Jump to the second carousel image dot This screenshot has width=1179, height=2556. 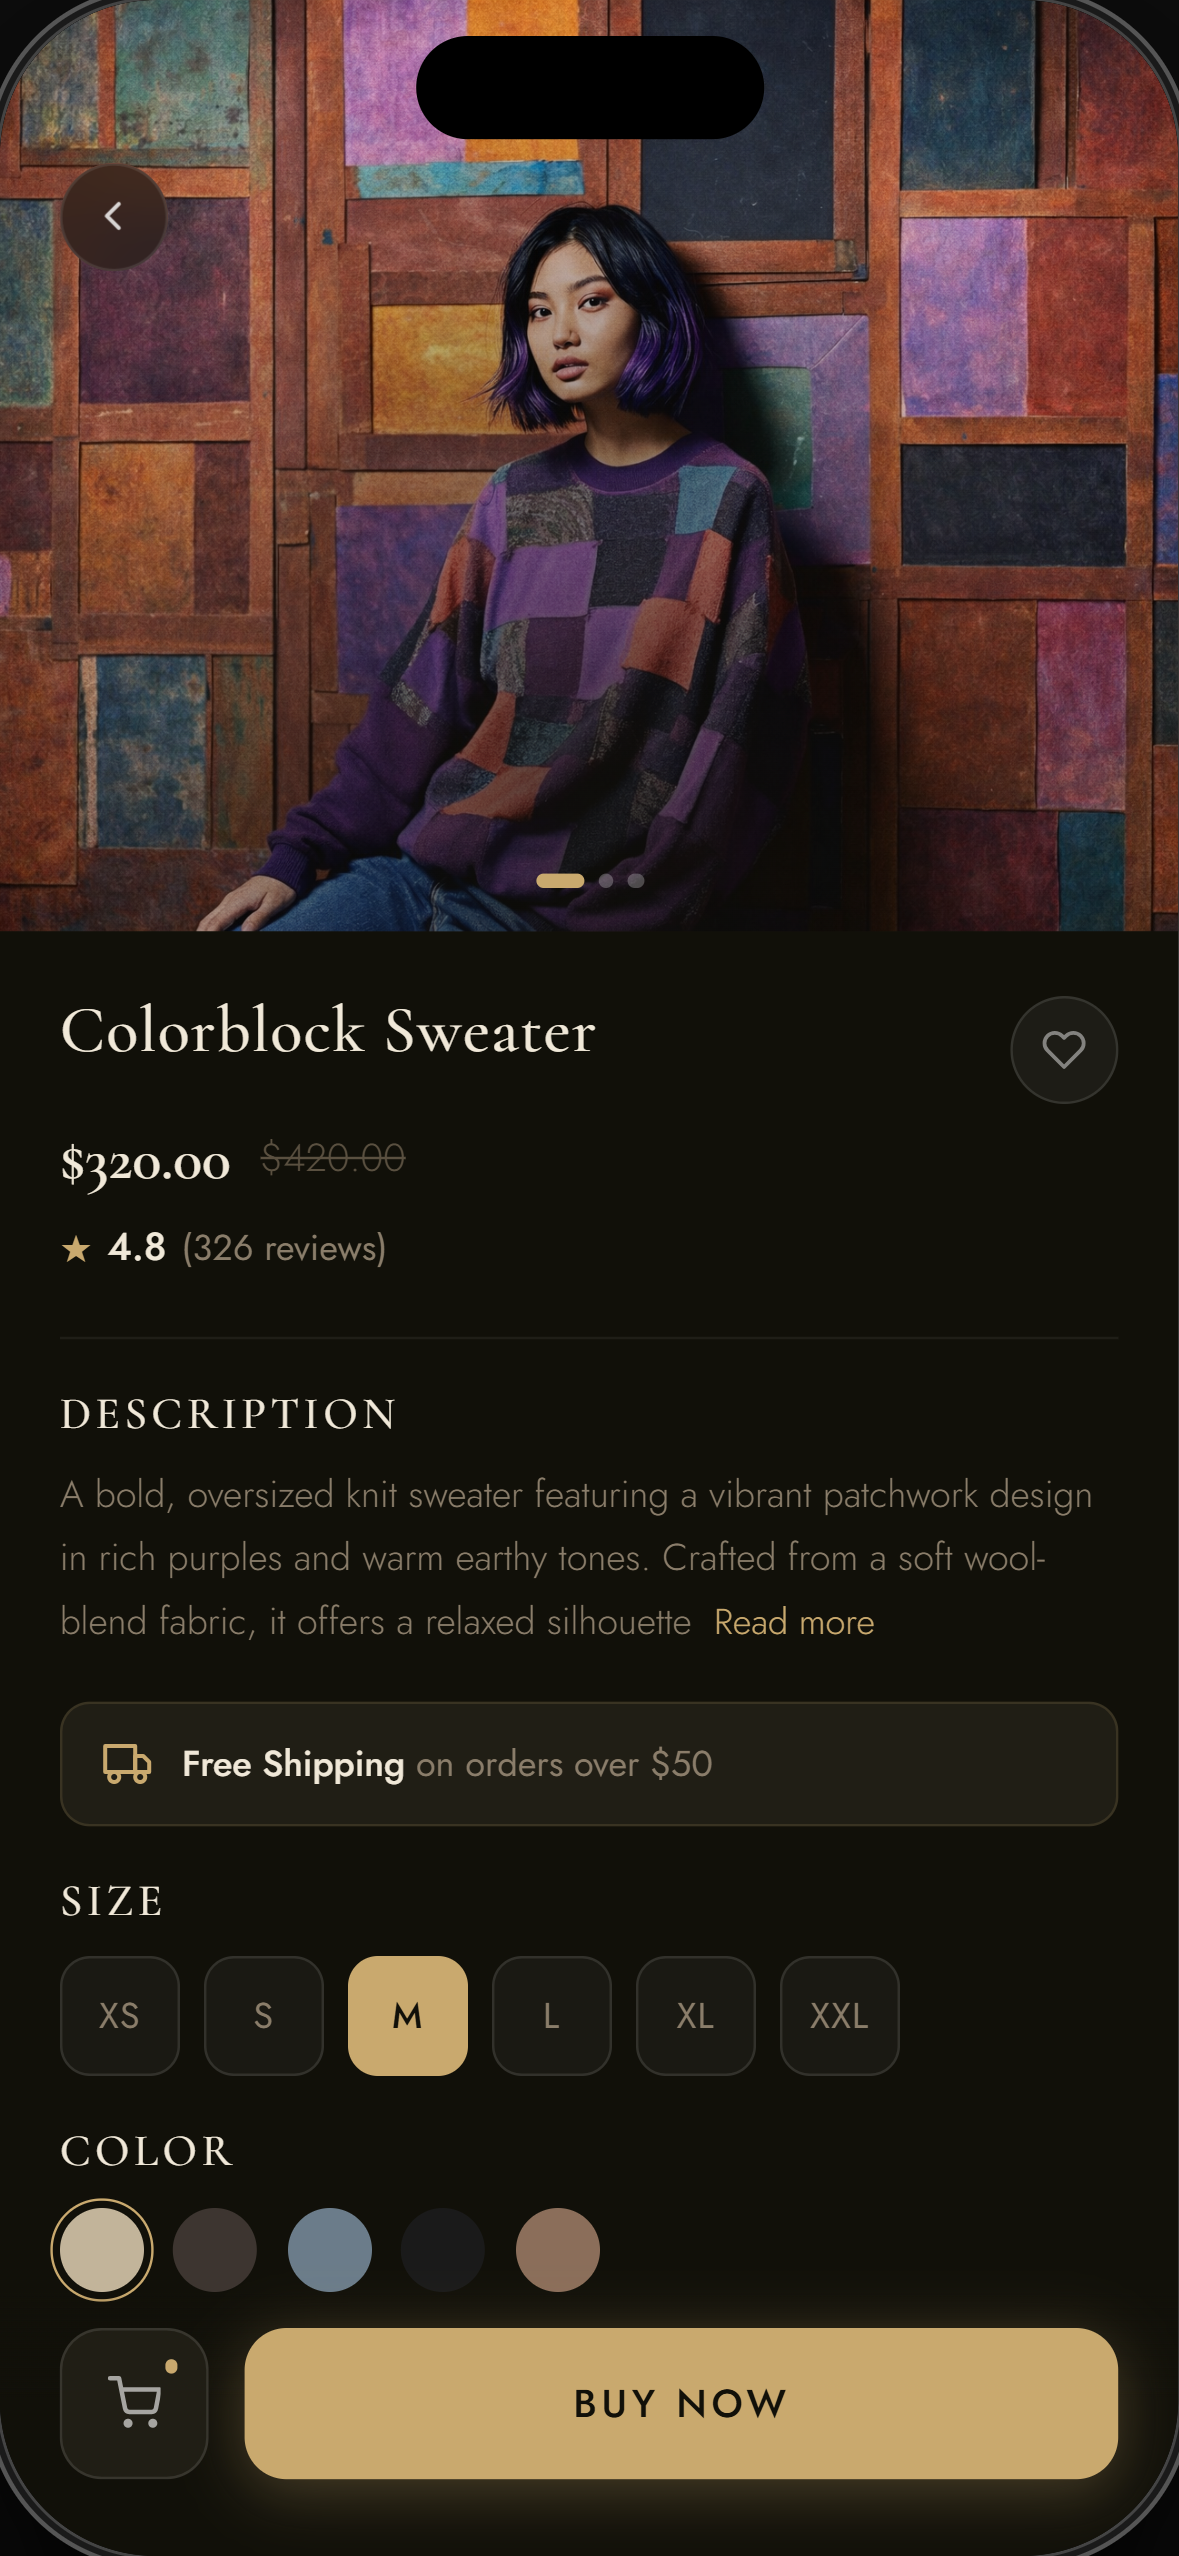(x=608, y=881)
